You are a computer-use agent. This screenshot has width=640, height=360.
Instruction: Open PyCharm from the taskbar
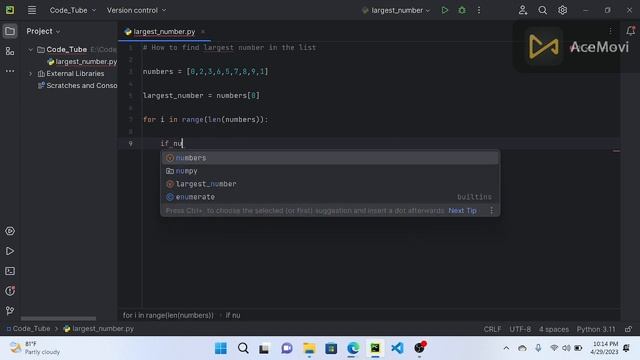(375, 348)
